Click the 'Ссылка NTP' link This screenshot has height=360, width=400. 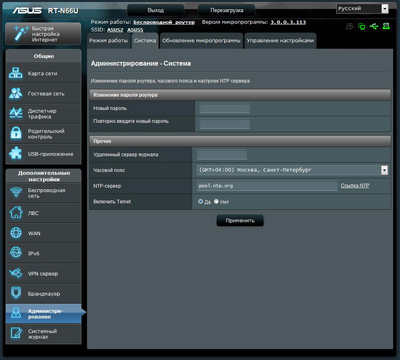[355, 186]
